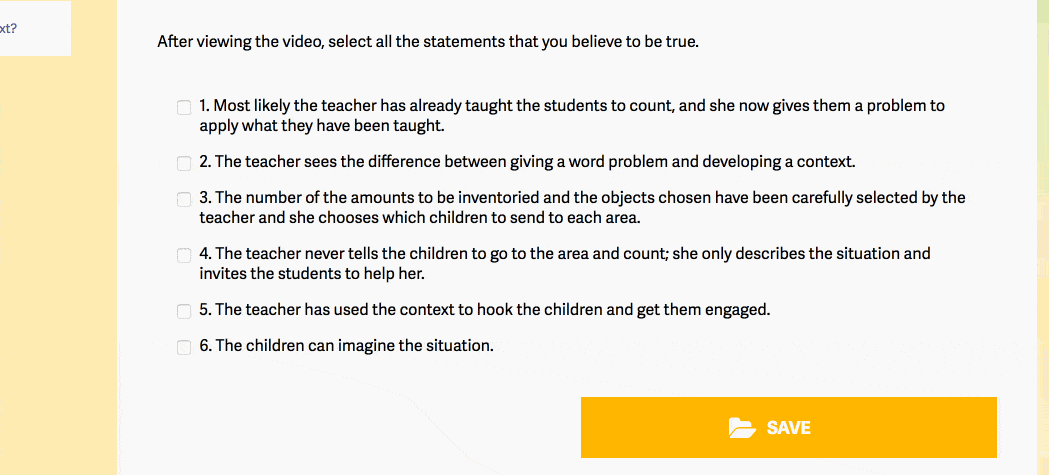This screenshot has height=475, width=1049.
Task: Tick the checkbox for statement 2
Action: click(x=183, y=163)
